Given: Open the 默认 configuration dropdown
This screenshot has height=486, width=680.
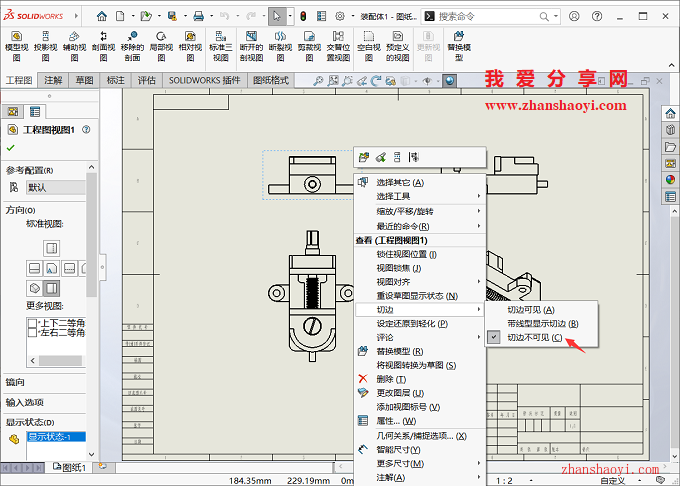Looking at the screenshot, I should click(x=56, y=187).
